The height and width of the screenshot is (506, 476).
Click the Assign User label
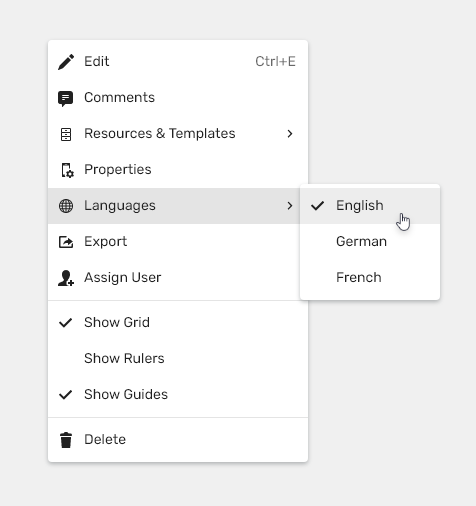[x=123, y=277]
